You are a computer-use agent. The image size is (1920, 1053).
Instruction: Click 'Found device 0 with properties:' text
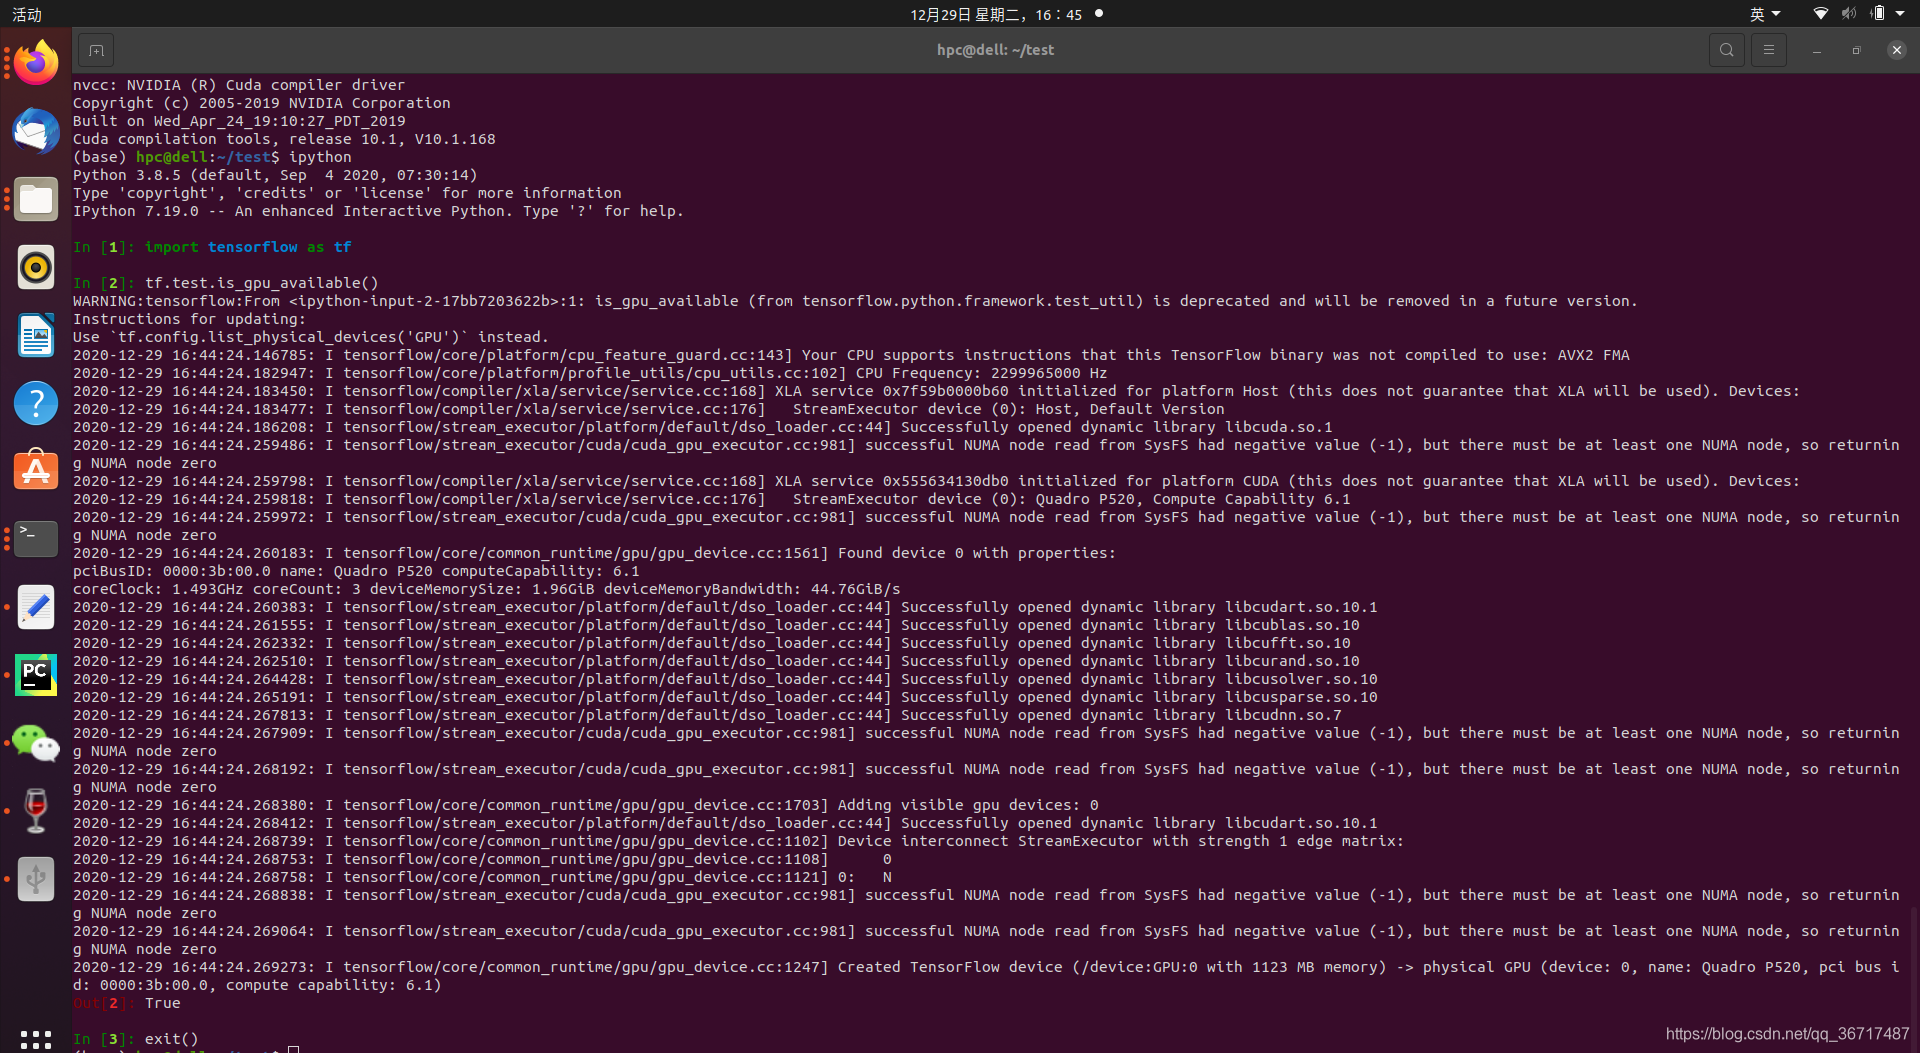976,553
